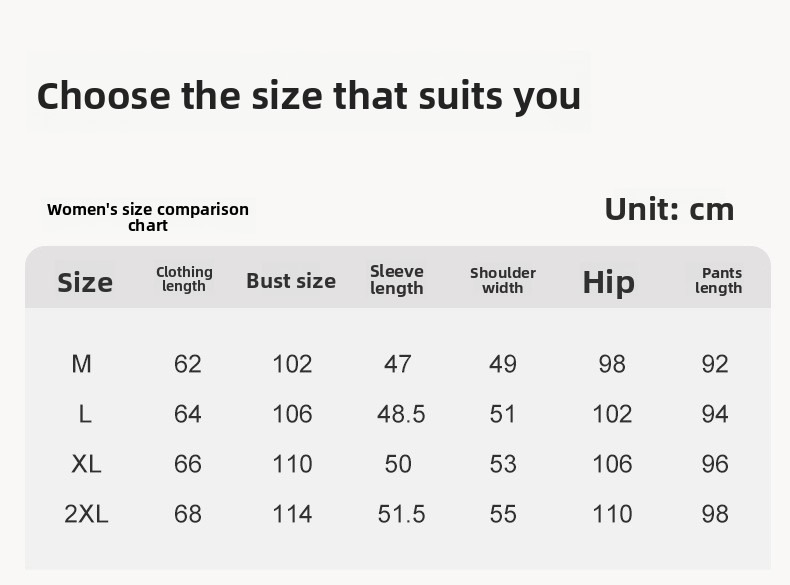Screen dimensions: 790x585
Task: Click the 'Unit: cm' text
Action: tap(669, 209)
